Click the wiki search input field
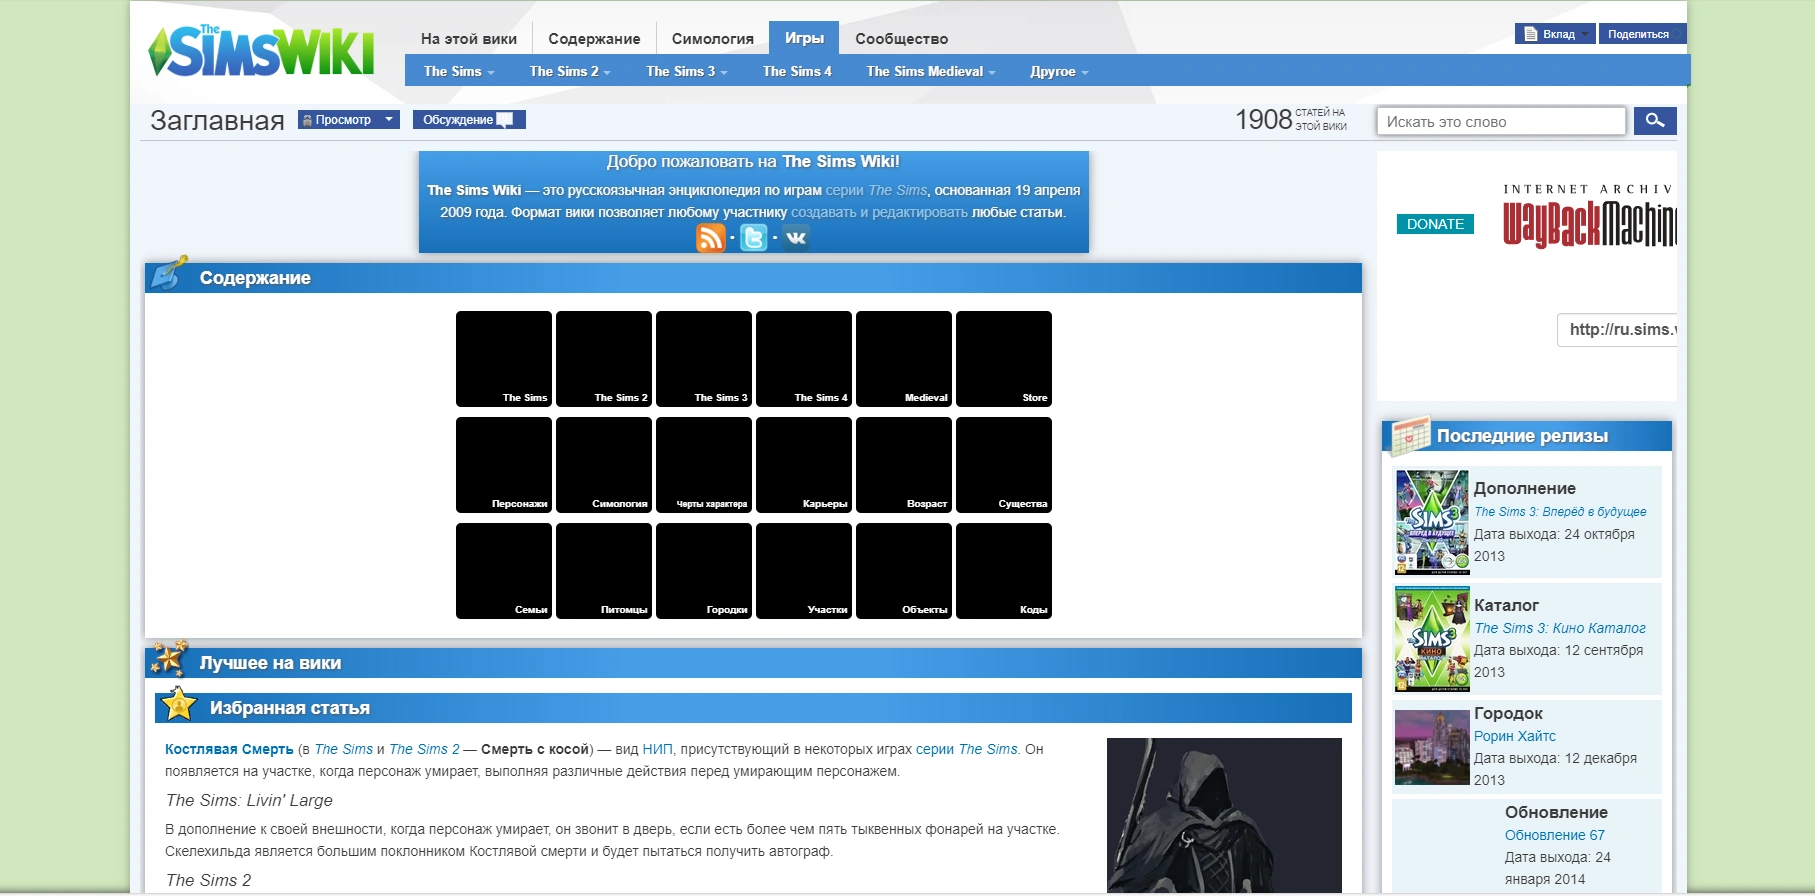1815x896 pixels. [x=1501, y=121]
